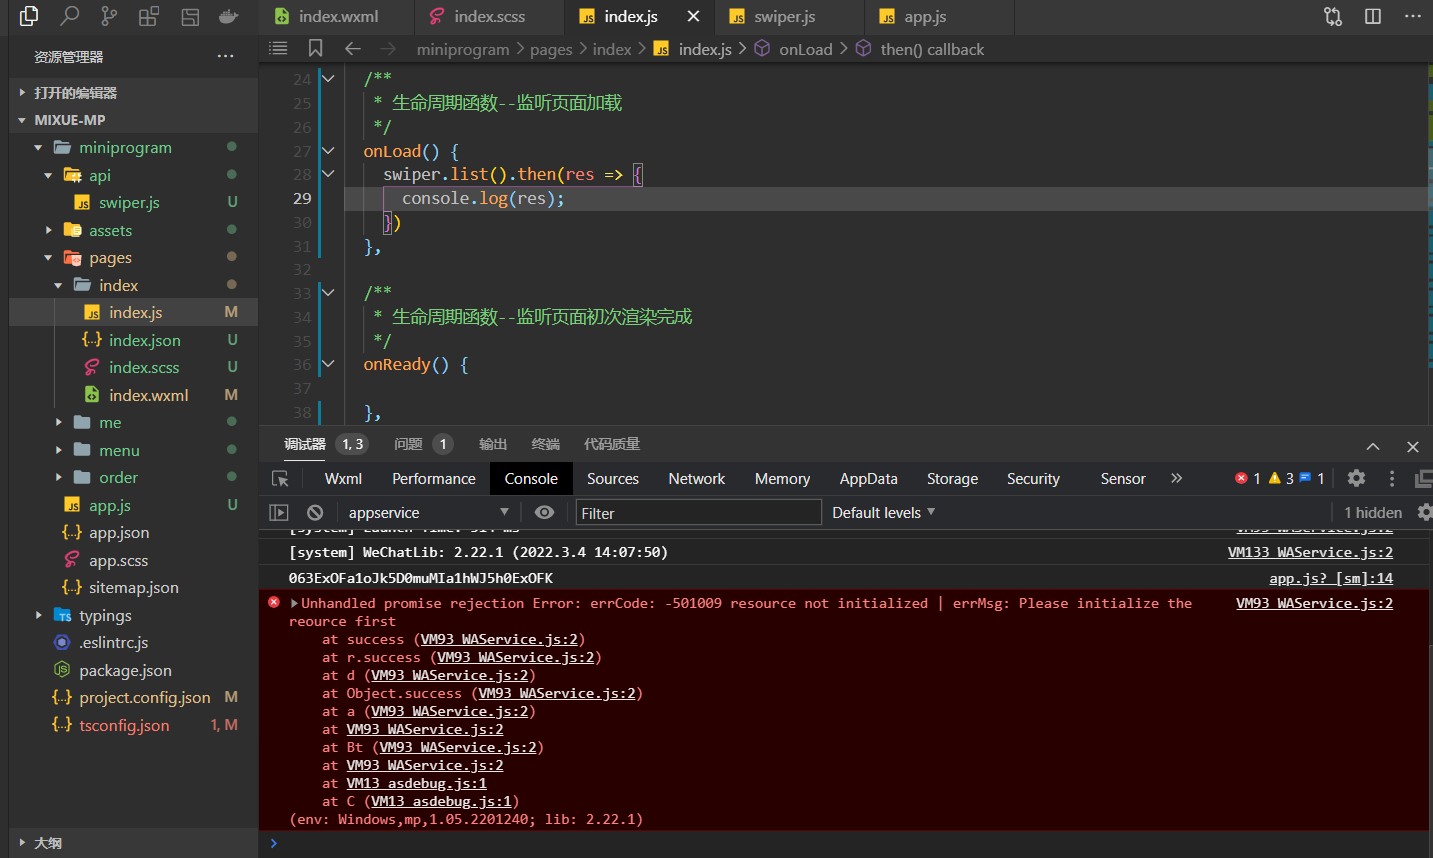Clear the console with the ban icon
This screenshot has height=858, width=1433.
tap(315, 512)
